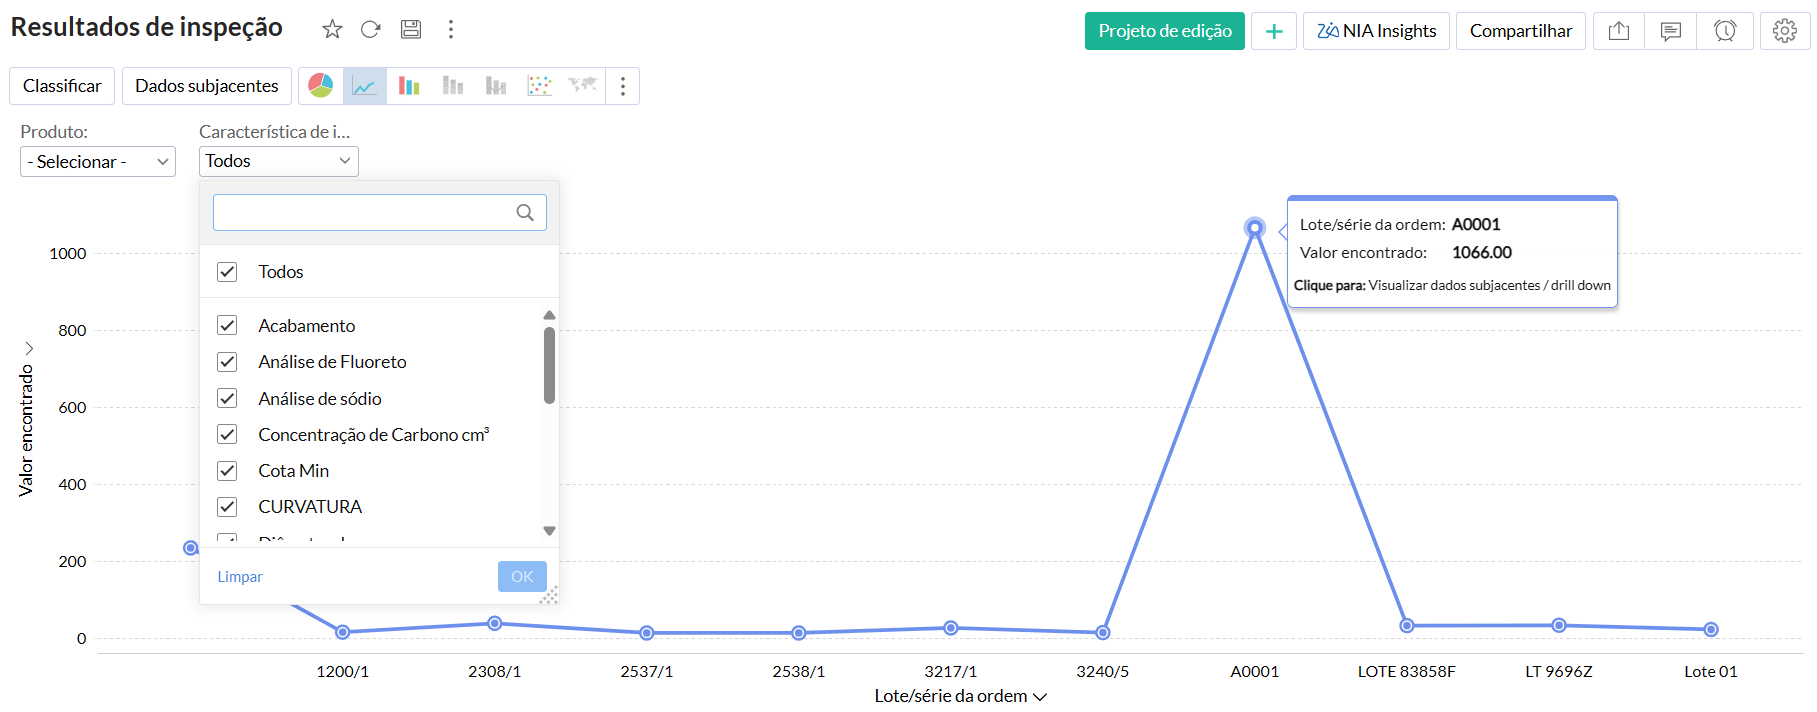Uncheck the Acabamento checkbox

click(228, 326)
